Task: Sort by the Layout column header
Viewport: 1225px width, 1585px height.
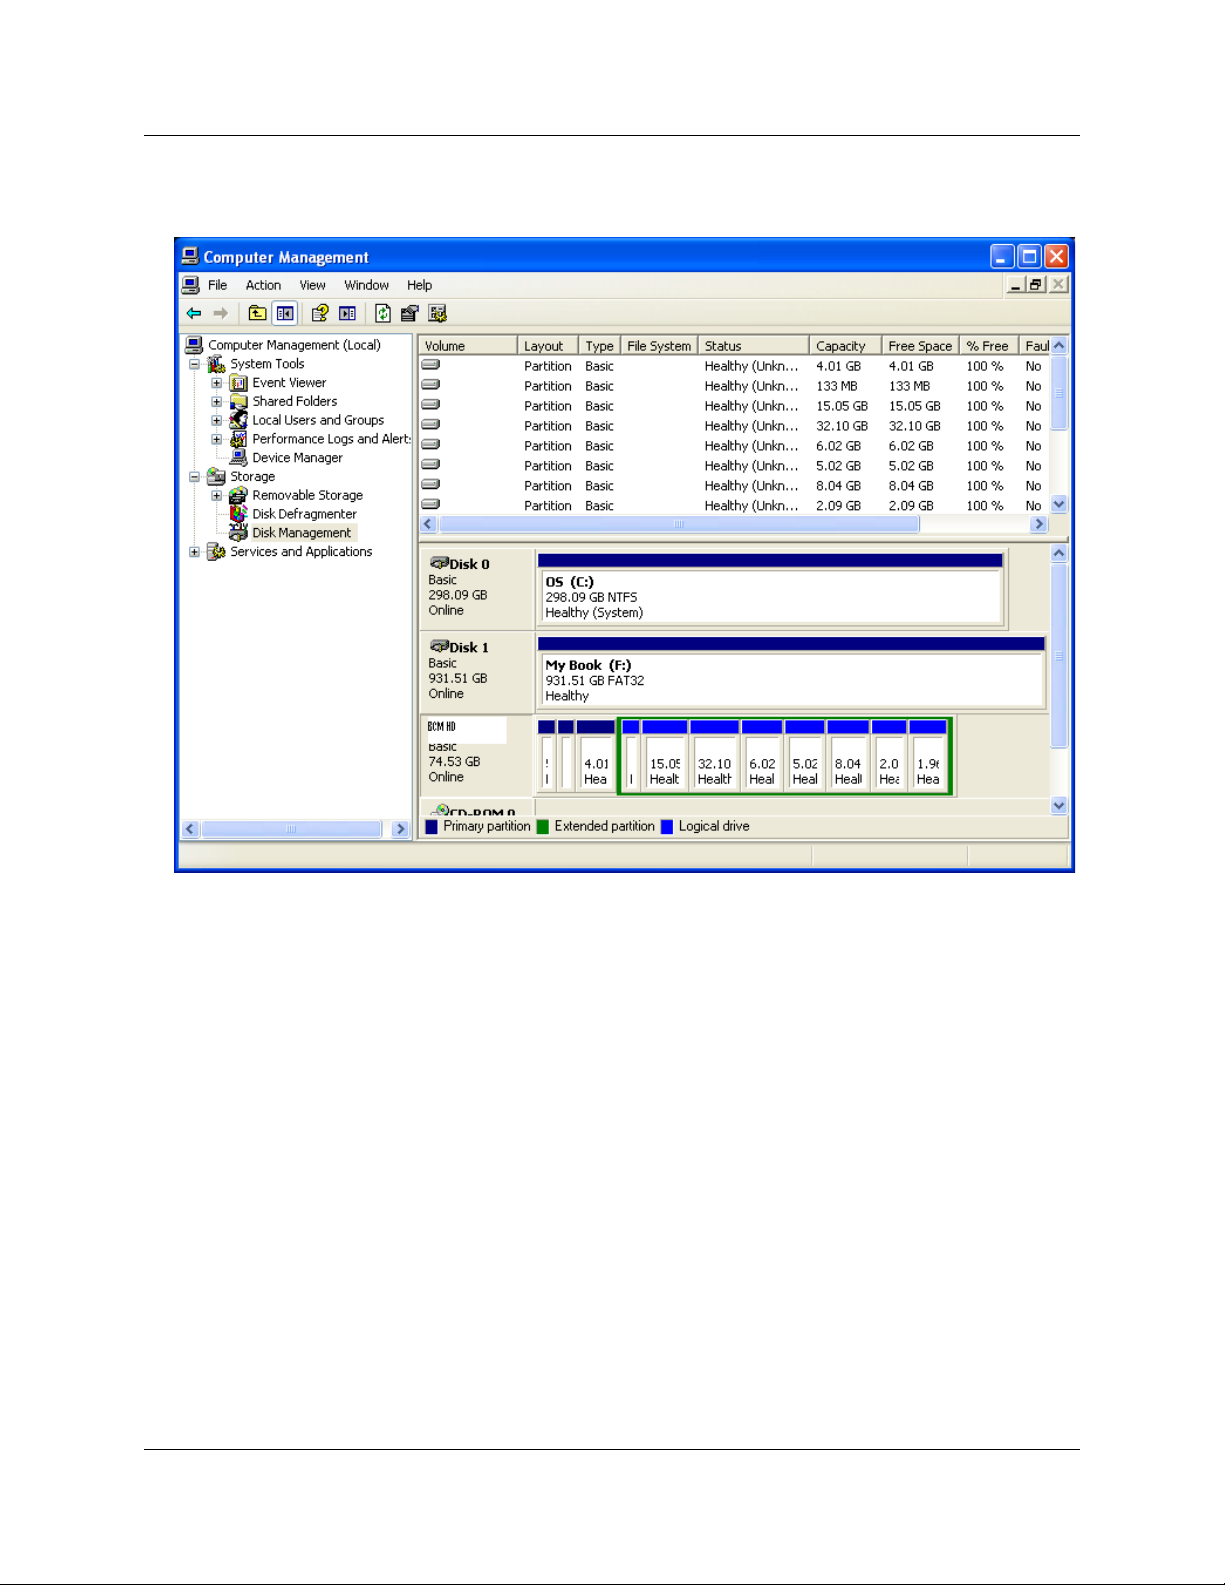Action: coord(547,346)
